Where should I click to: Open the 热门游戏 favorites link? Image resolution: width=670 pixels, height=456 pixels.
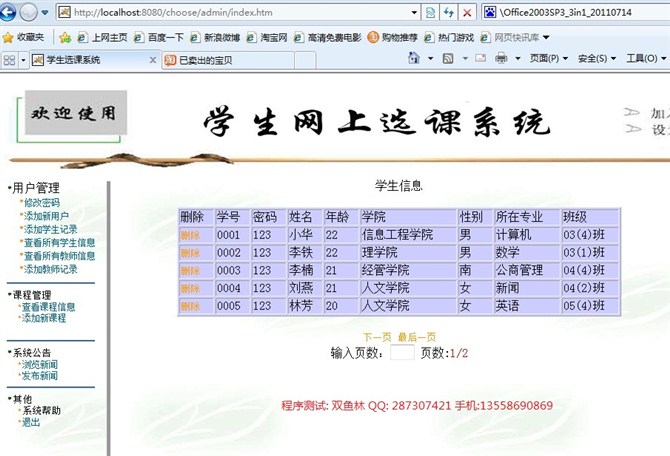pos(449,38)
